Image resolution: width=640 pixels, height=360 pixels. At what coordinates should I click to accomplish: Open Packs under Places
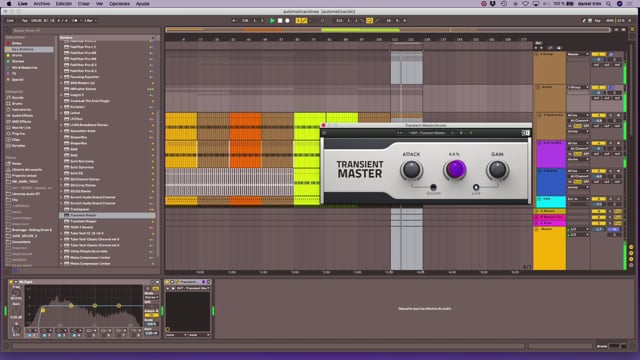pyautogui.click(x=16, y=164)
